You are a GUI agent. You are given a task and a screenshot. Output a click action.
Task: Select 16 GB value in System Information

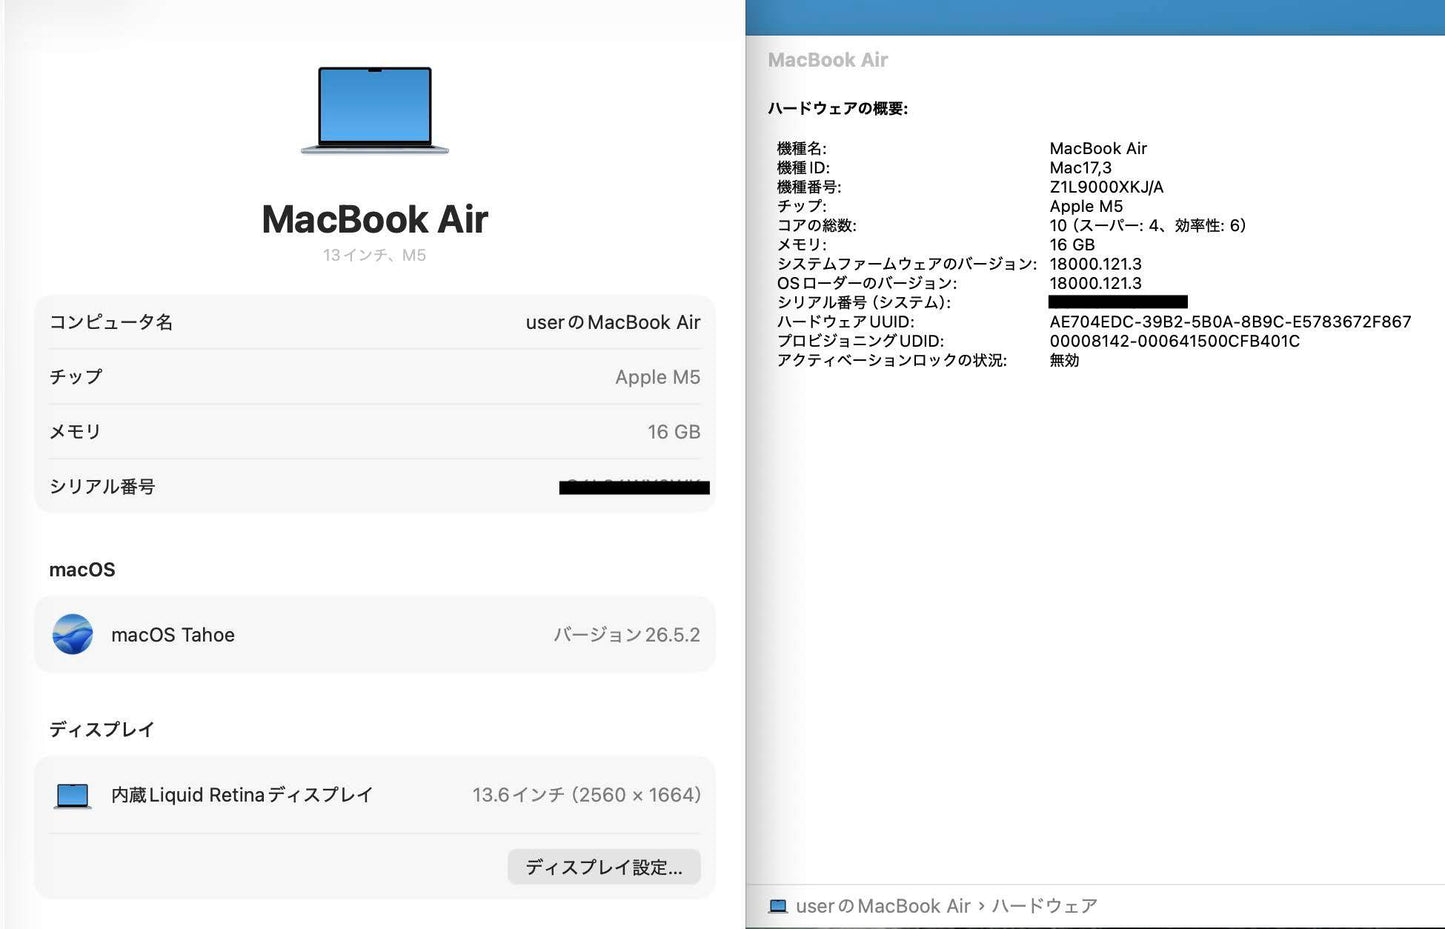1072,245
